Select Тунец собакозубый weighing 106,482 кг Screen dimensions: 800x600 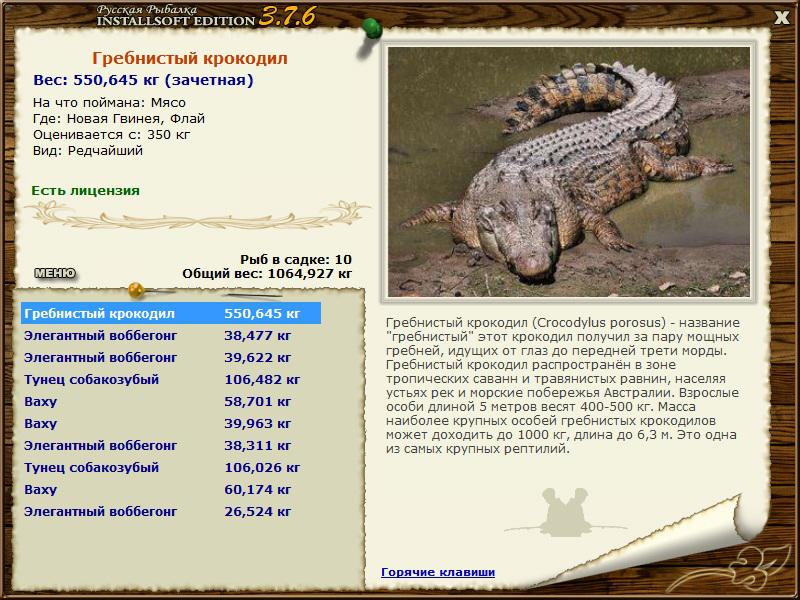[x=171, y=379]
